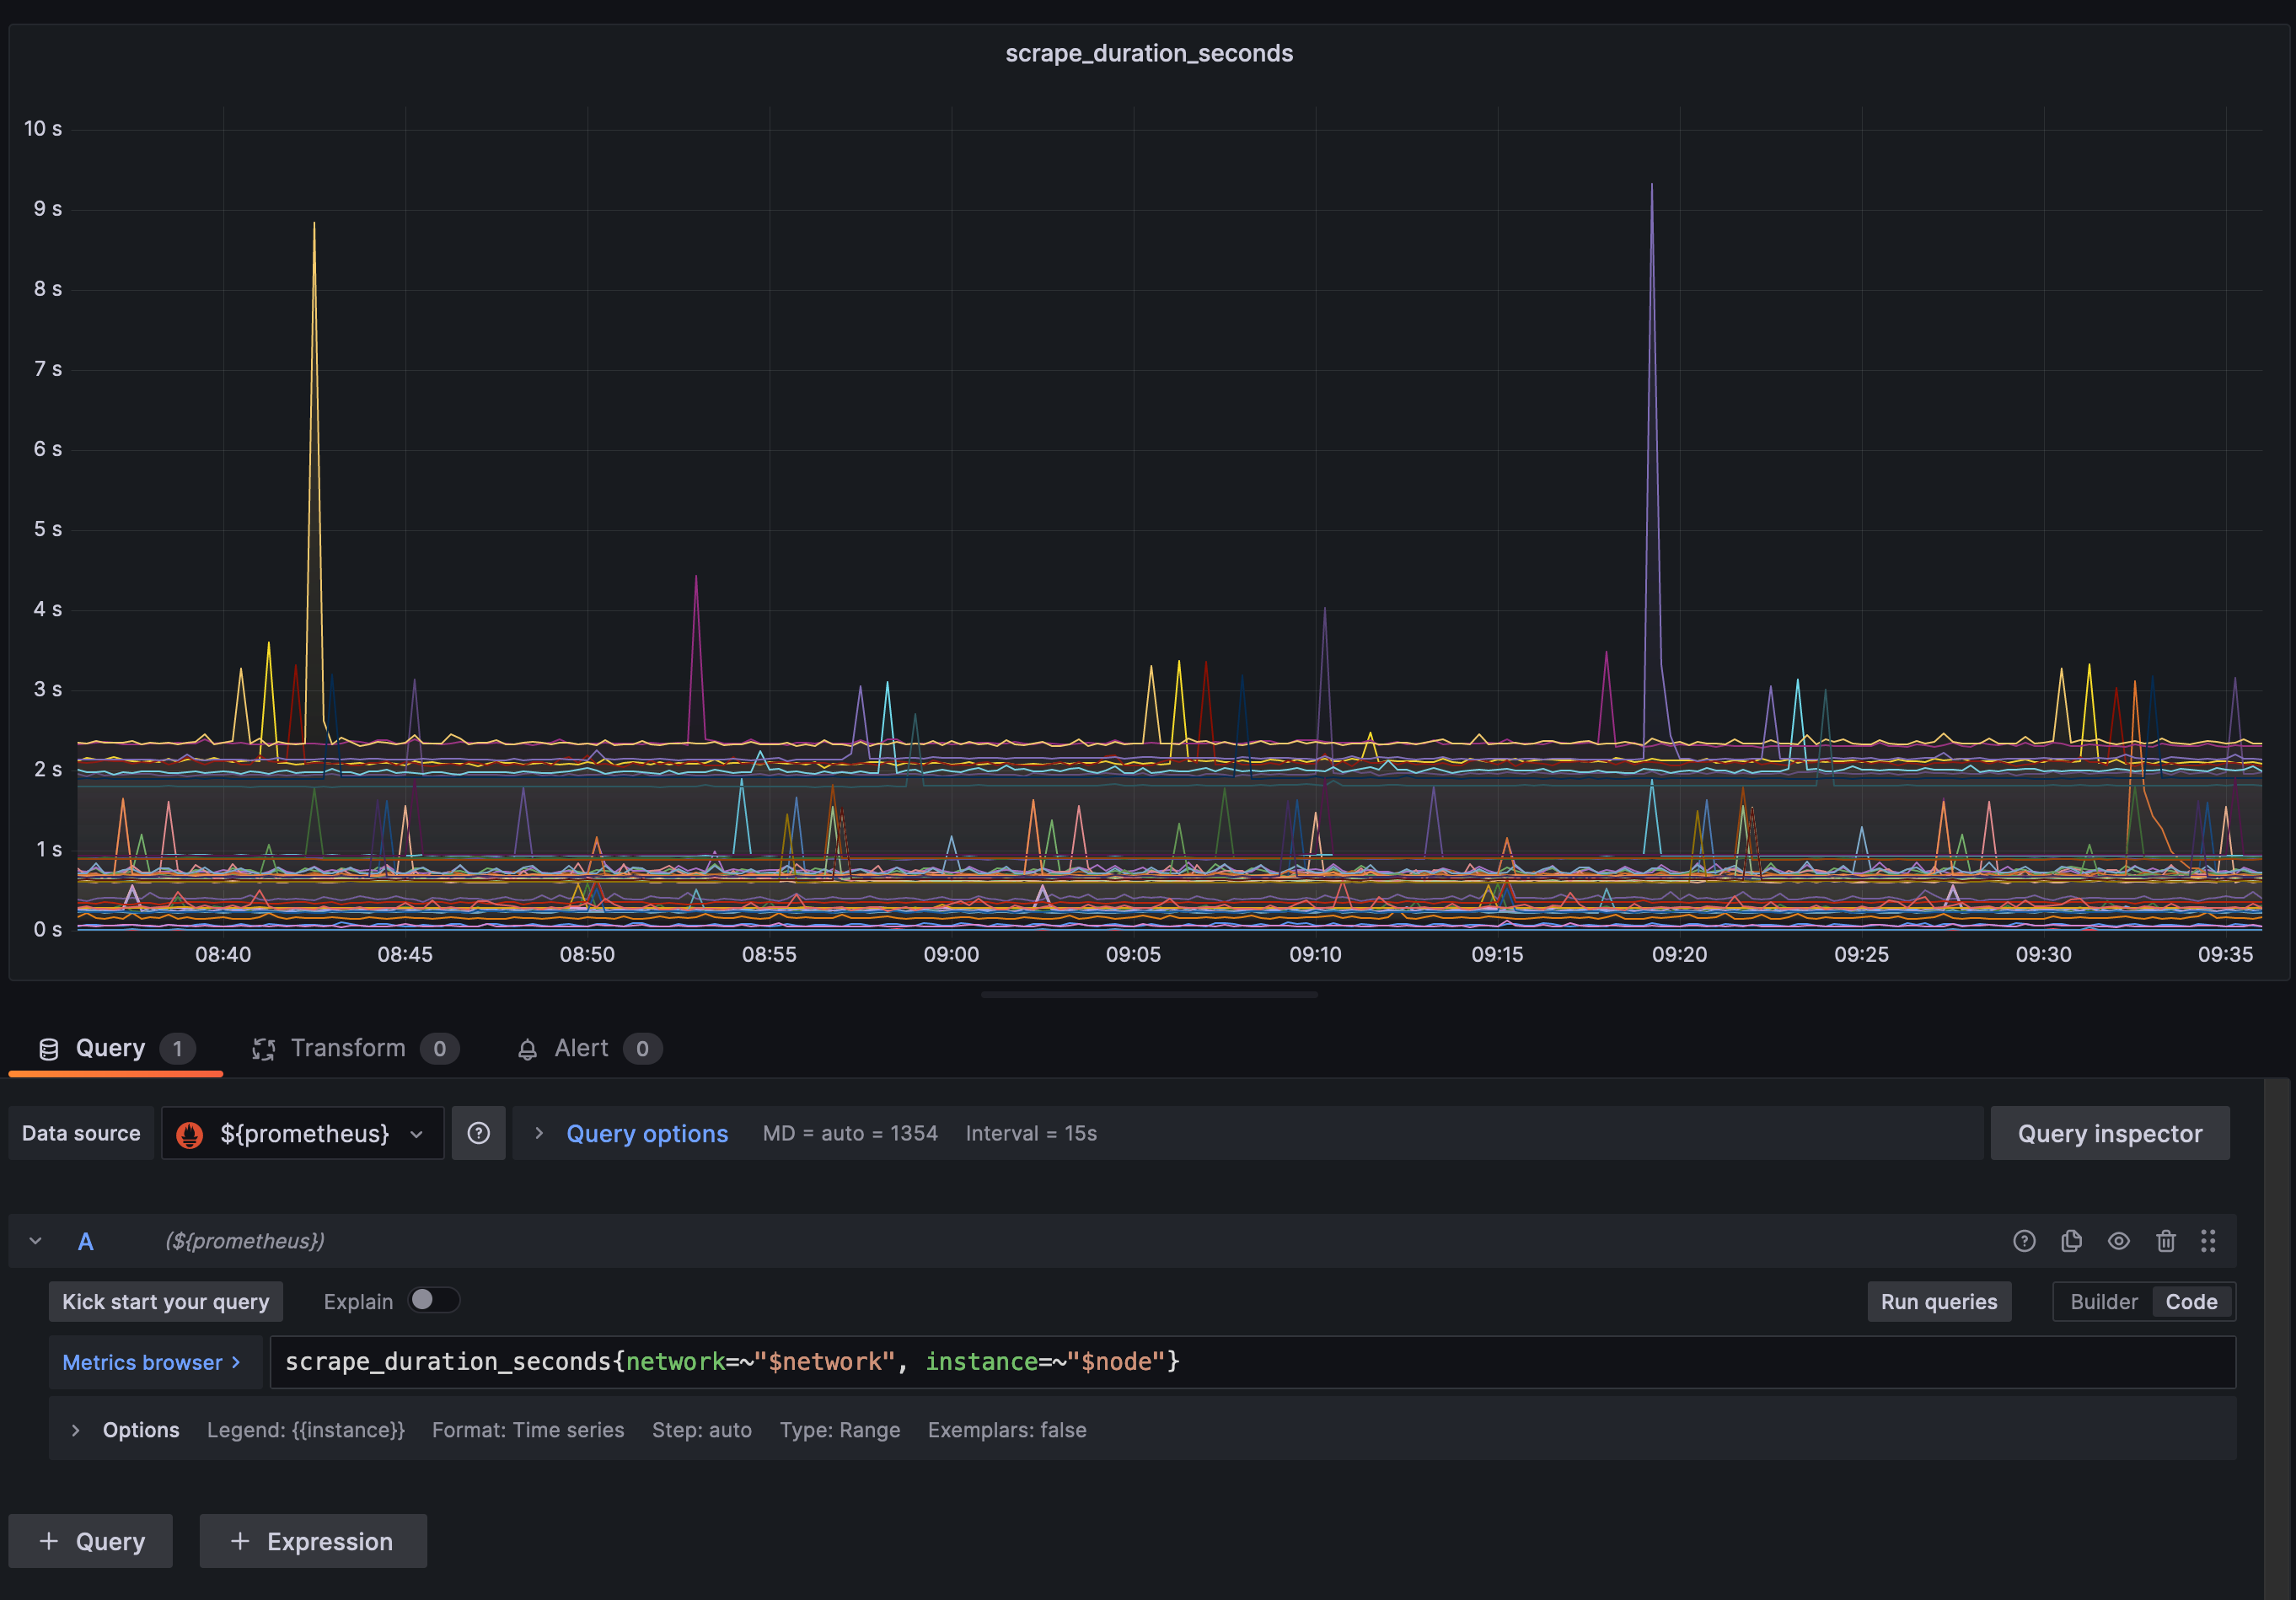Switch to the Transform tab
Image resolution: width=2296 pixels, height=1600 pixels.
tap(349, 1048)
